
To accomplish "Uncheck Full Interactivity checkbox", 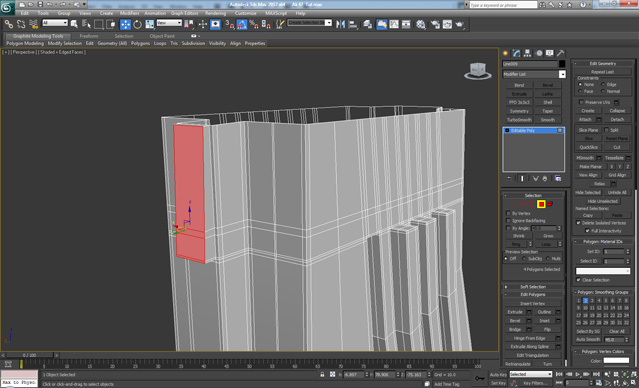I will pos(587,231).
